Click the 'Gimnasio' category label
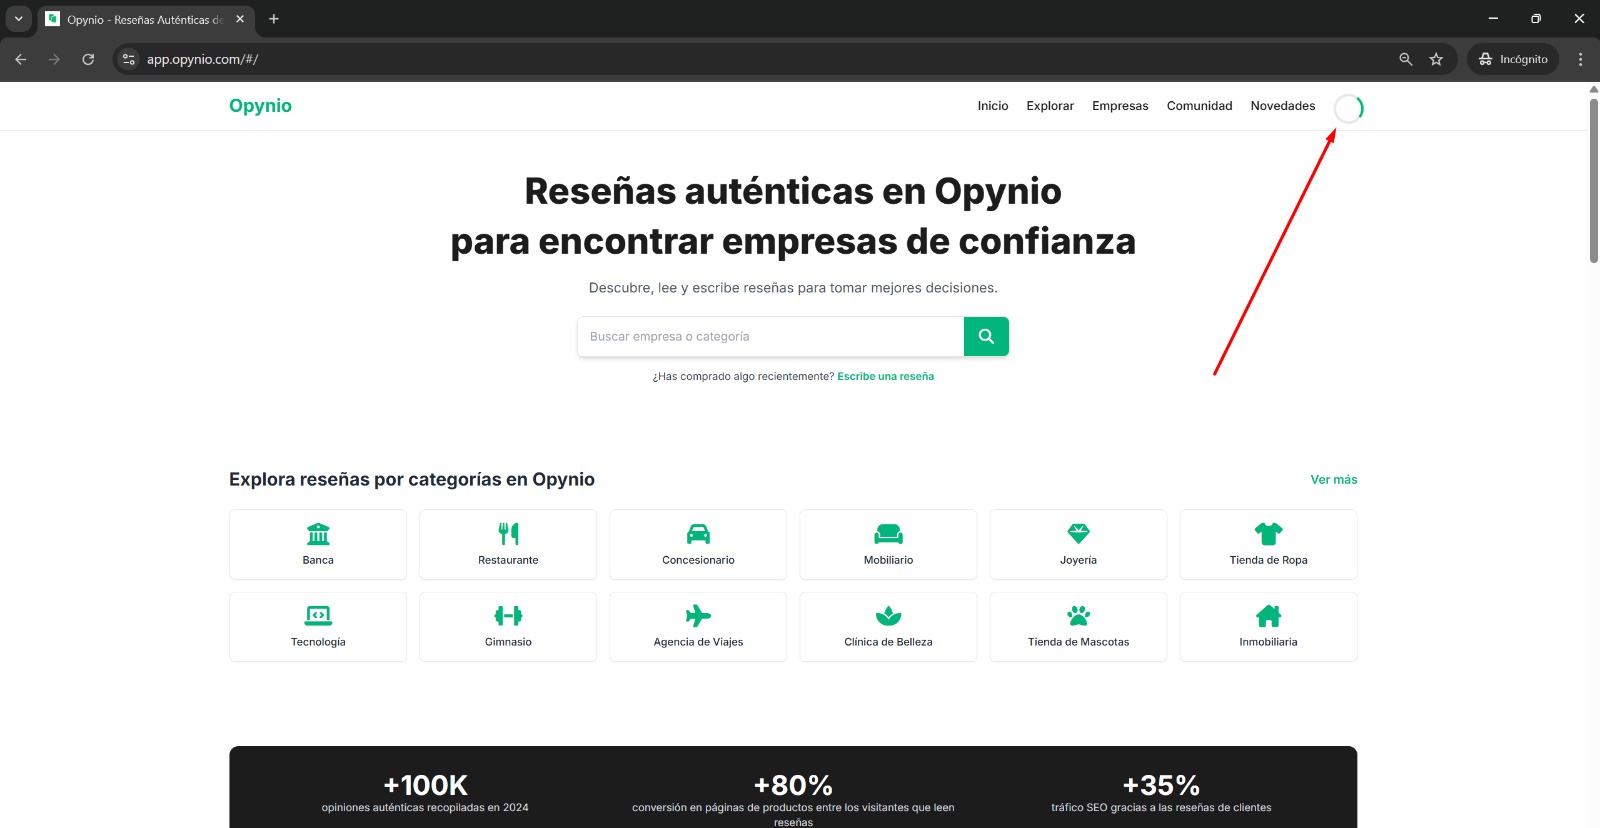 click(x=508, y=642)
